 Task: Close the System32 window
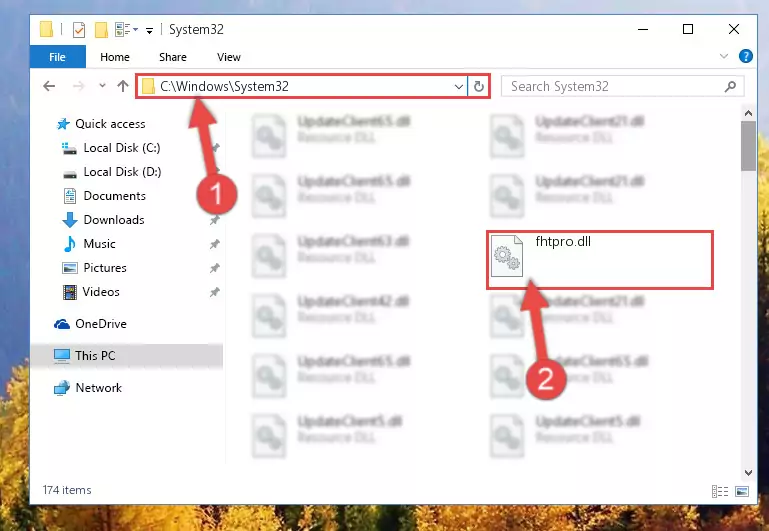734,29
